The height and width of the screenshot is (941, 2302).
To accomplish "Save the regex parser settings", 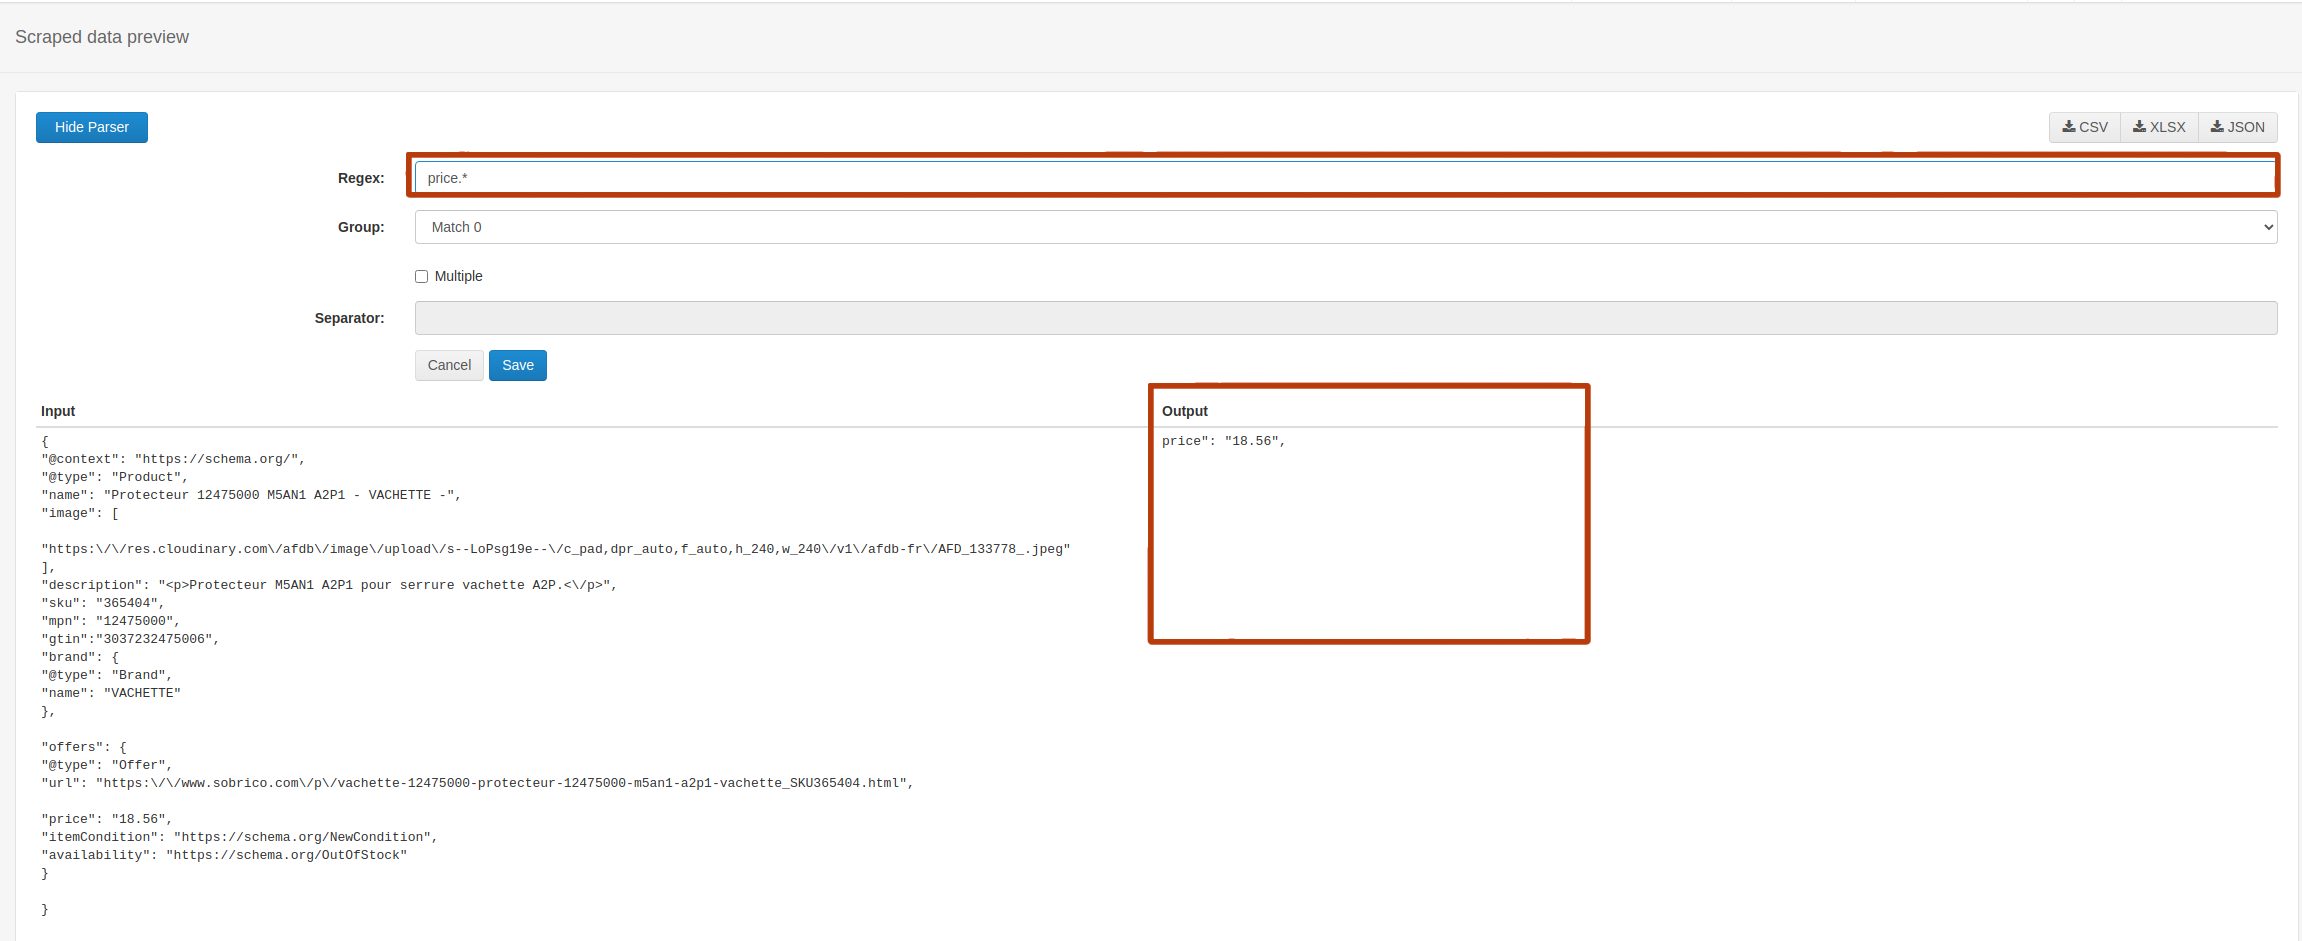I will pyautogui.click(x=517, y=365).
